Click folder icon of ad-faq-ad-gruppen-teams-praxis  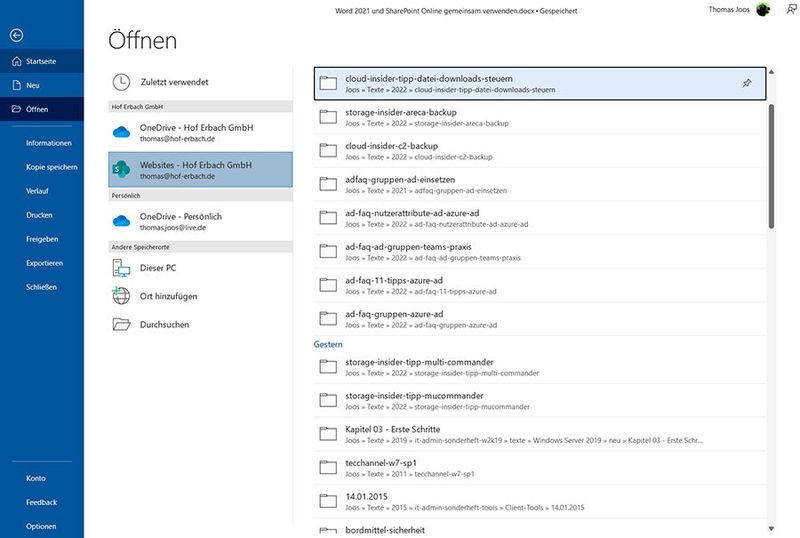[x=328, y=252]
